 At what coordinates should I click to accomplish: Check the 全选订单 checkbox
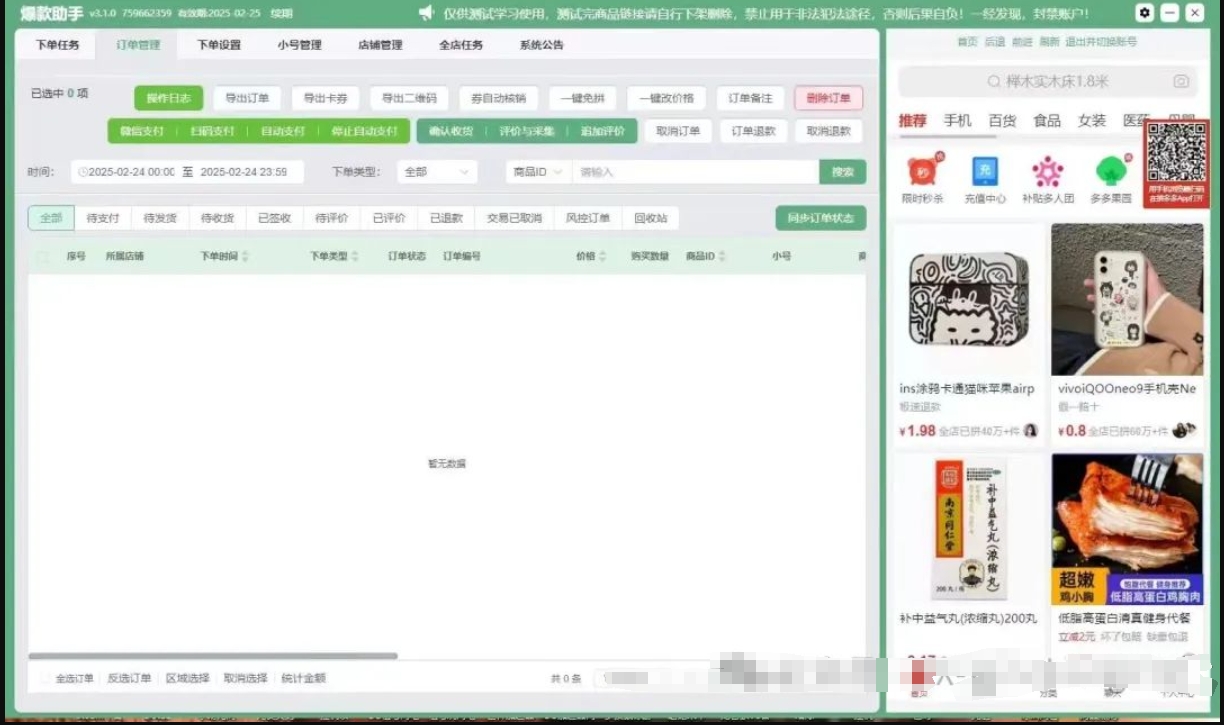(x=45, y=678)
